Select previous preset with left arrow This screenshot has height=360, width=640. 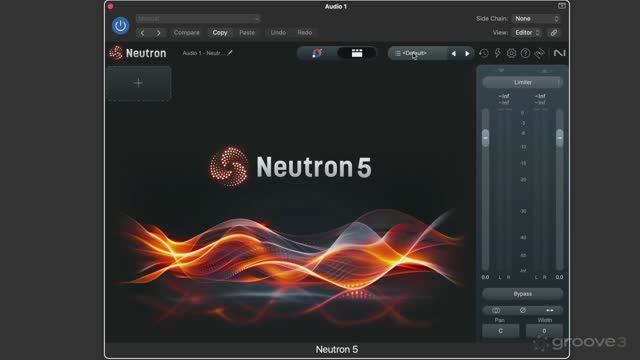pos(453,53)
